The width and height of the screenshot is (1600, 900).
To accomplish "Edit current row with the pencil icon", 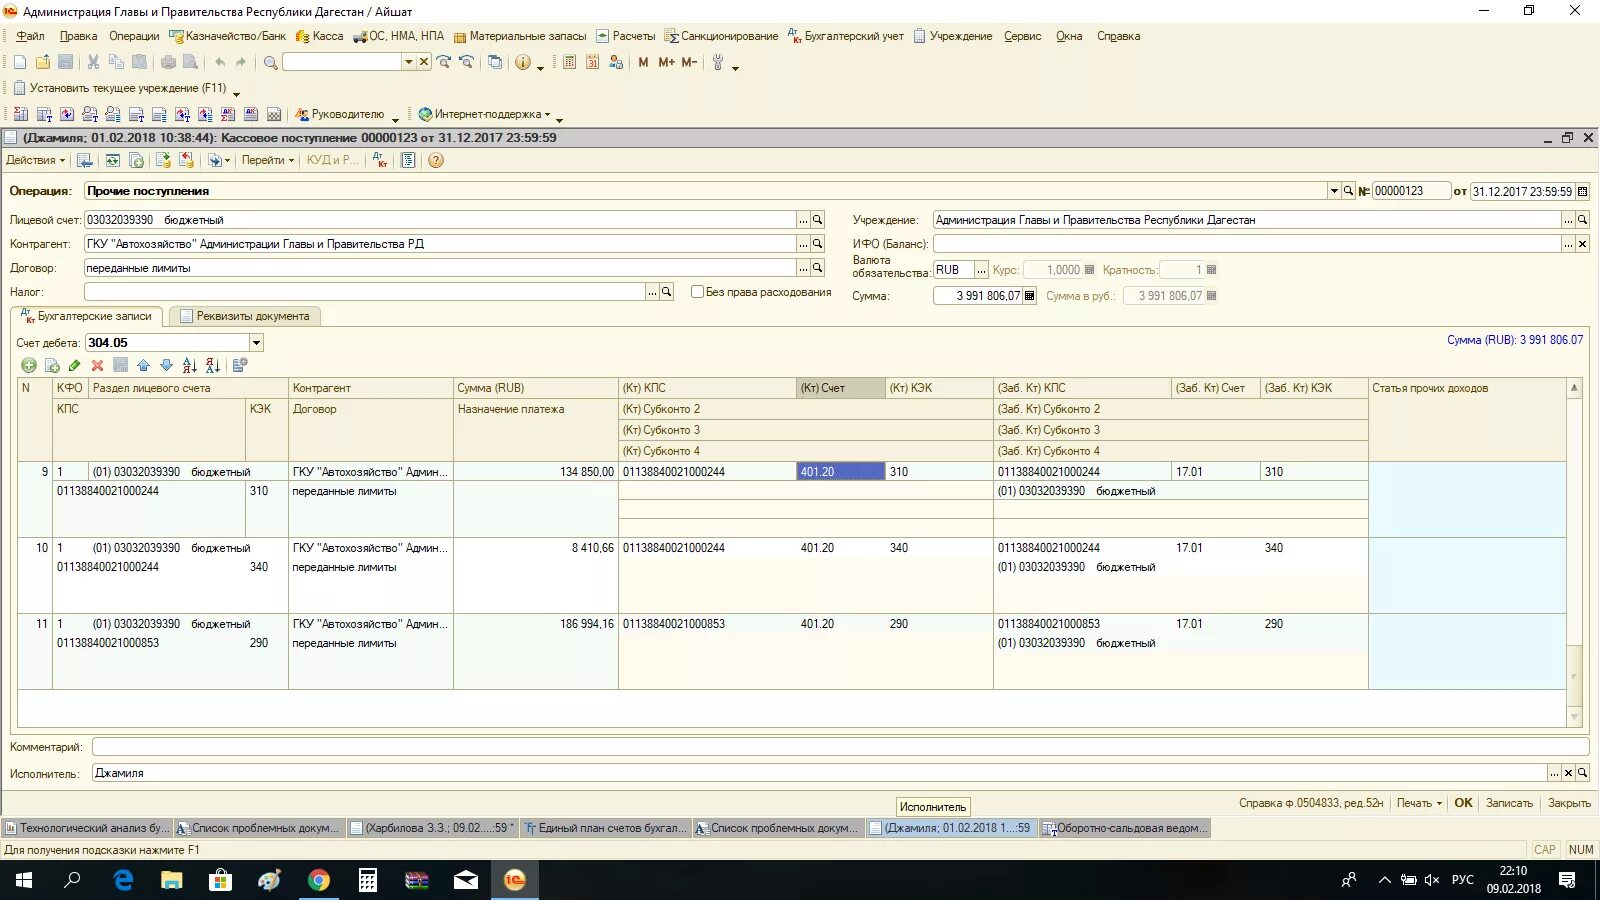I will [x=74, y=366].
